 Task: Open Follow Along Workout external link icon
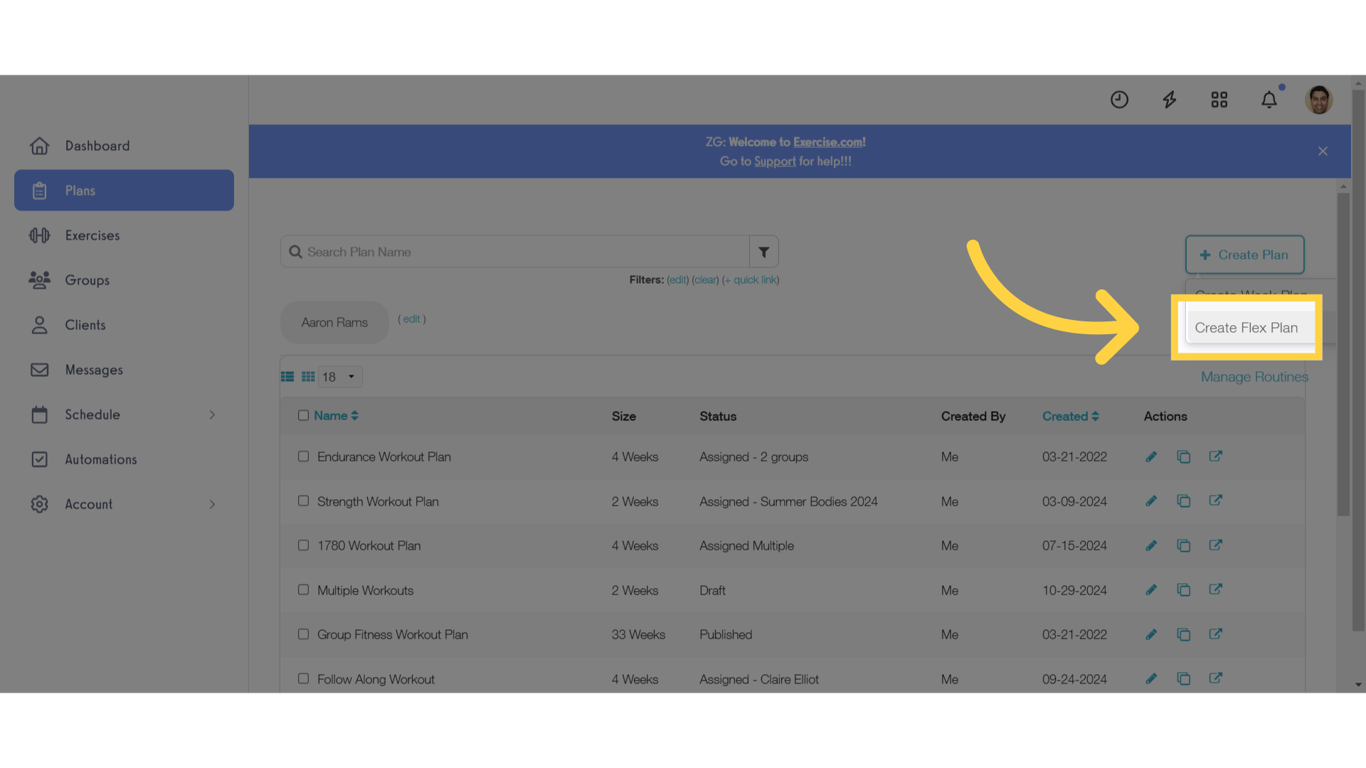coord(1216,679)
